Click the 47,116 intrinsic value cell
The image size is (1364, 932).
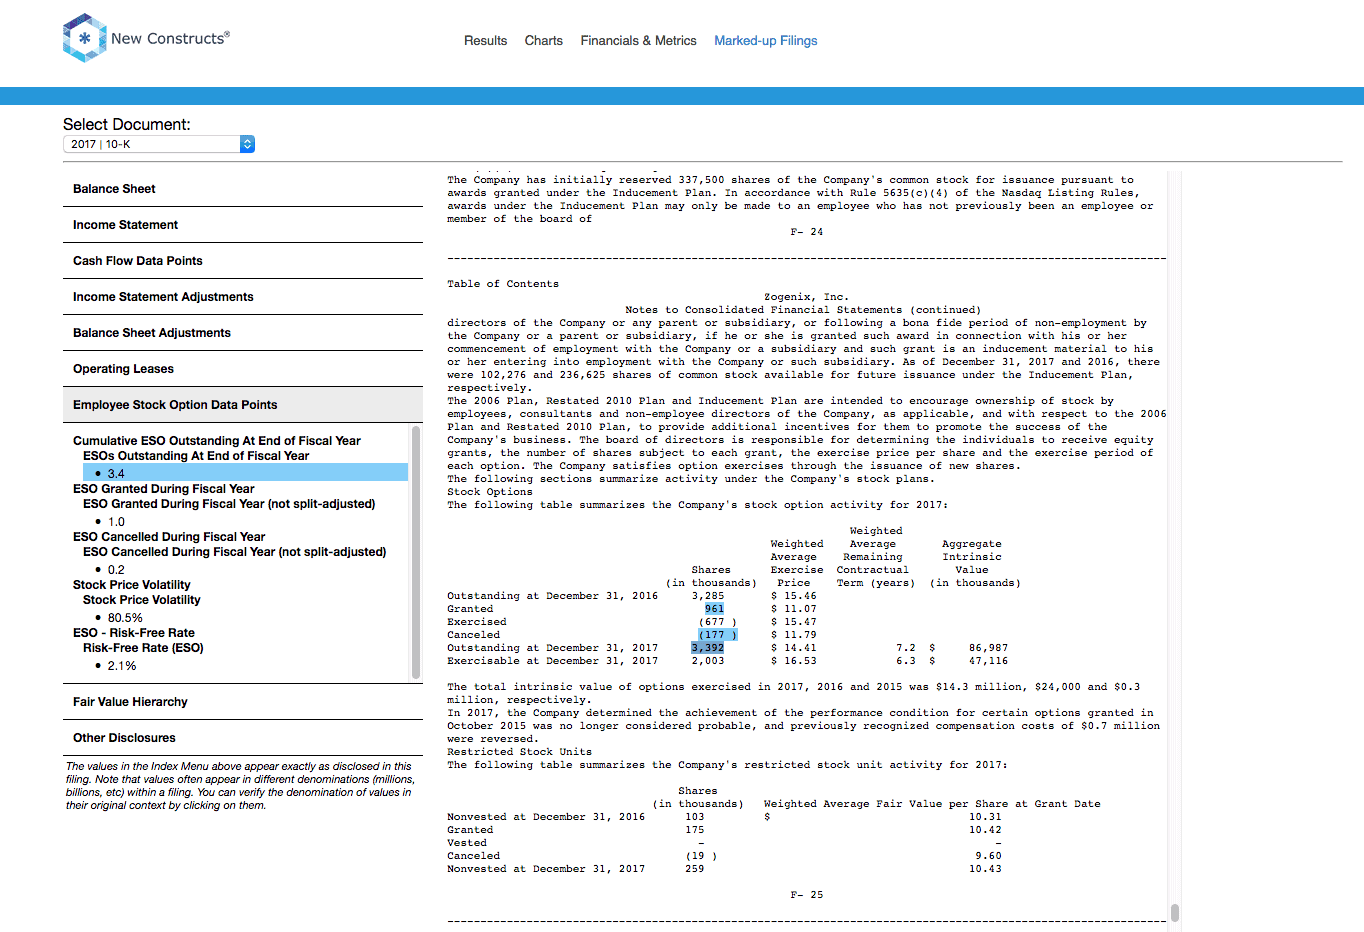988,661
